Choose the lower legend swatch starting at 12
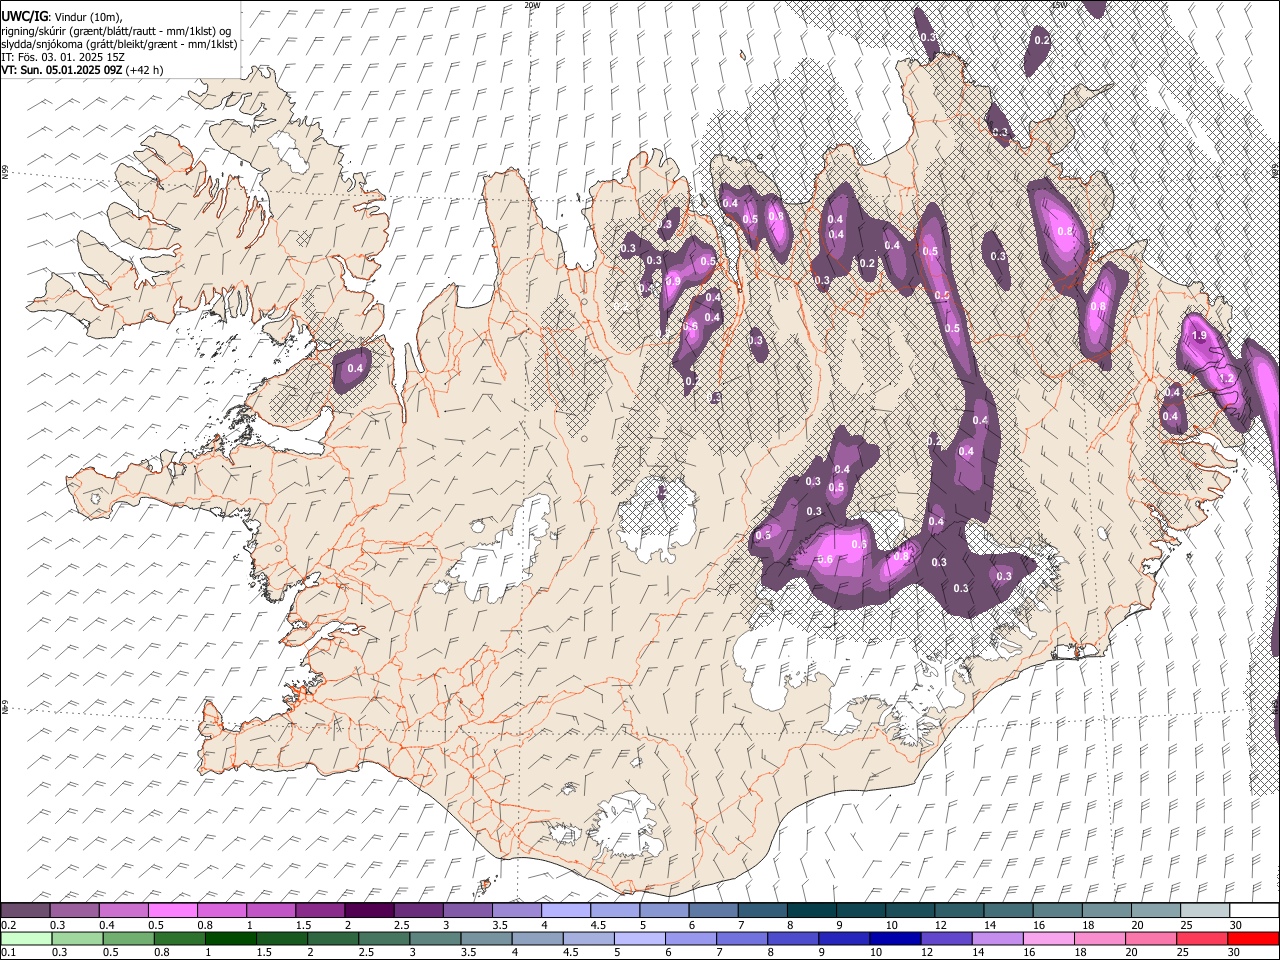The image size is (1280, 960). [x=946, y=938]
